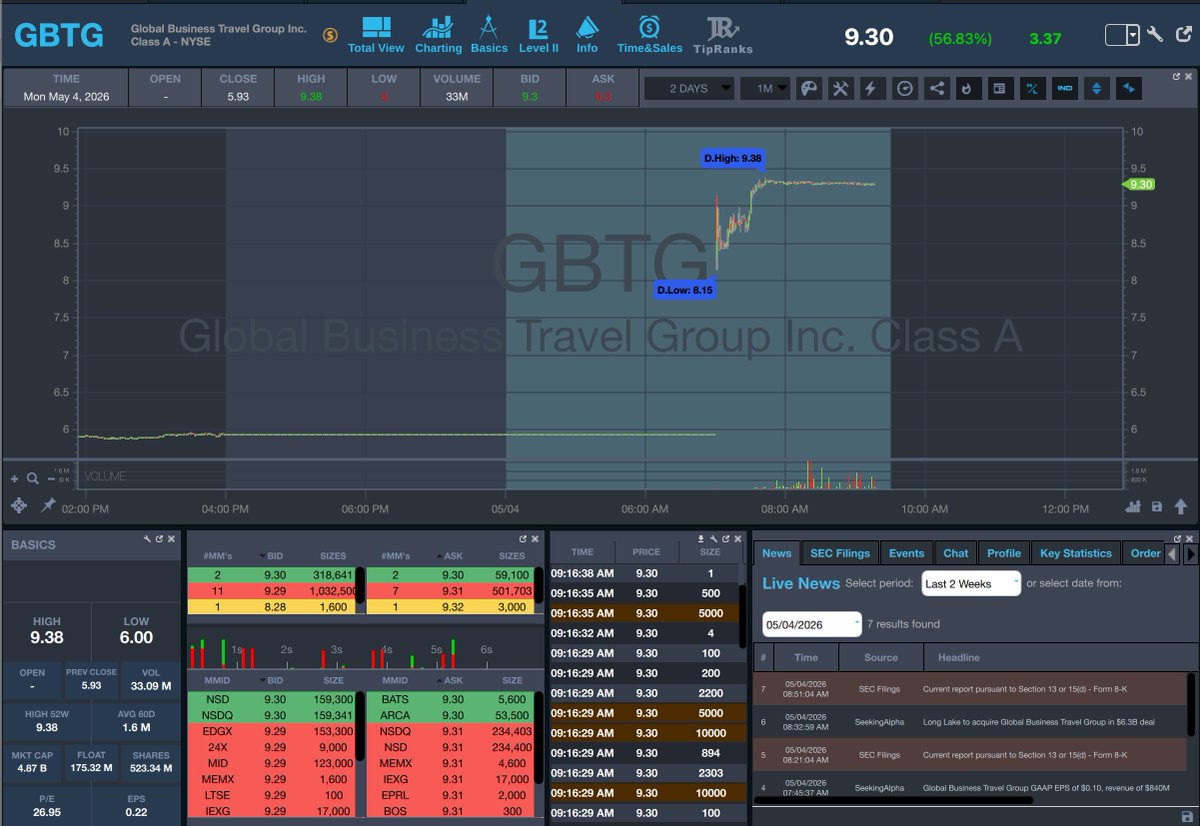The height and width of the screenshot is (826, 1200).
Task: Pop out the chart panel
Action: [x=1177, y=76]
